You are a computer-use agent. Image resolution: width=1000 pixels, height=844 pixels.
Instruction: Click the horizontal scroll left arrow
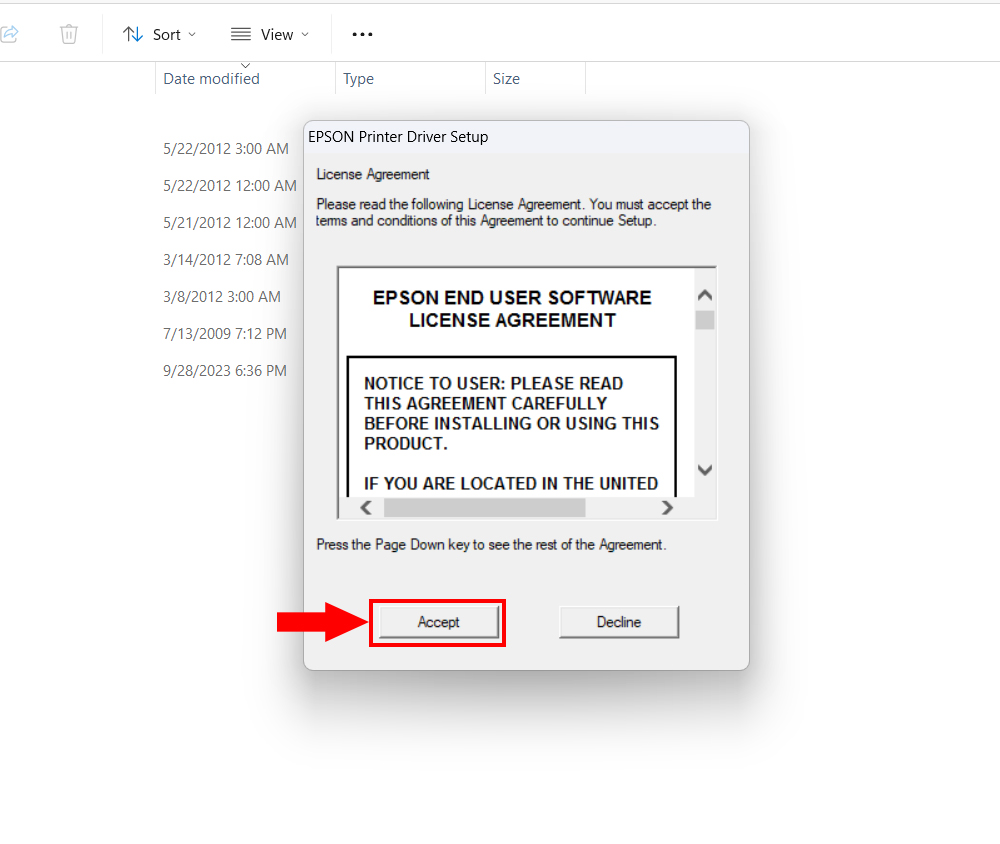point(366,508)
